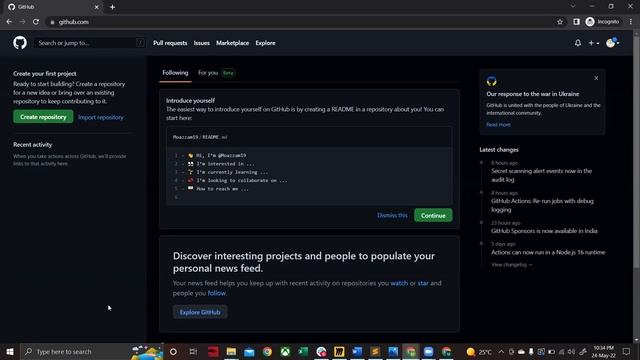Viewport: 640px width, 360px height.
Task: Click View changelog link
Action: (511, 264)
